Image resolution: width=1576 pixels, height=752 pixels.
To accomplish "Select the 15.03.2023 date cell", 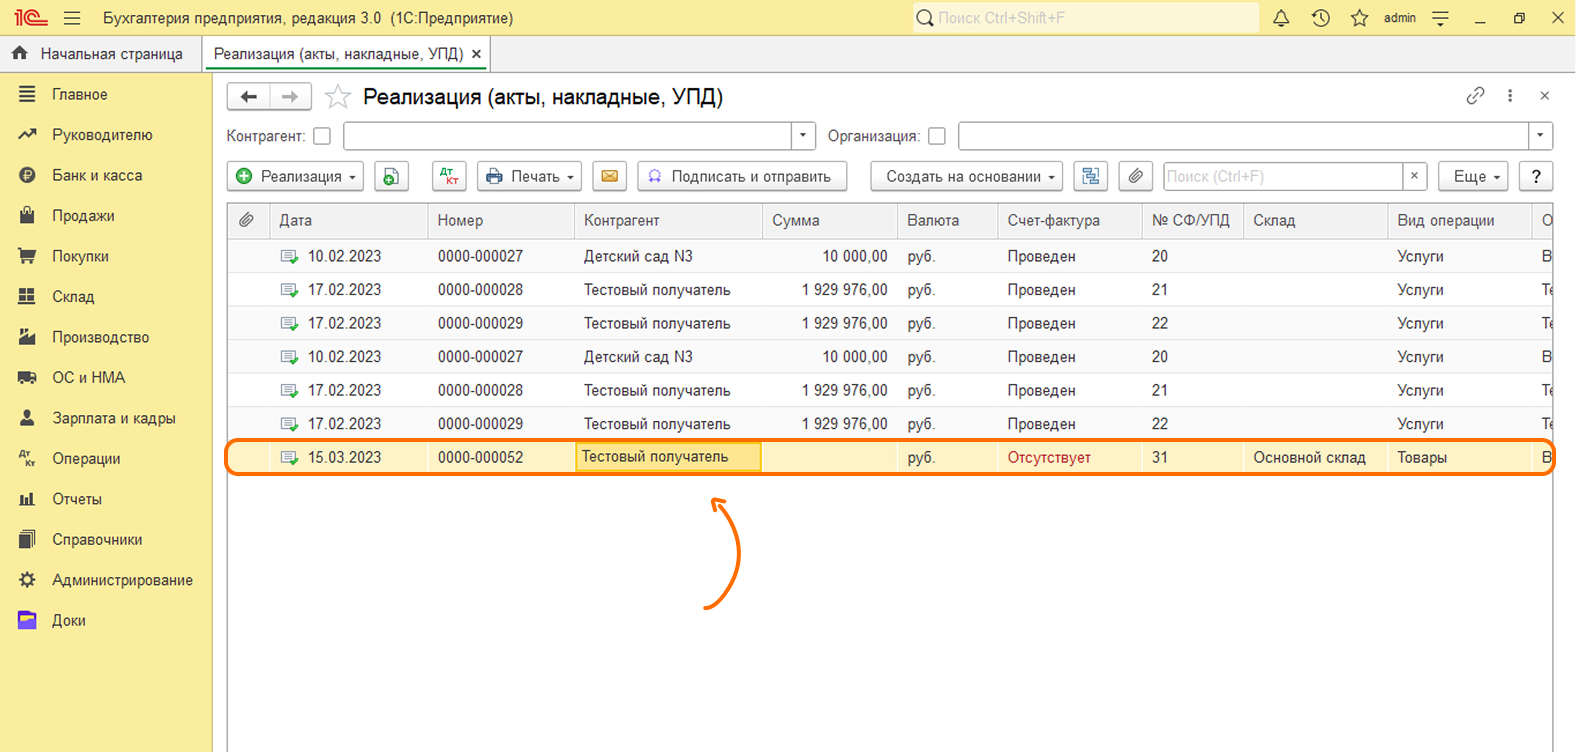I will coord(345,457).
